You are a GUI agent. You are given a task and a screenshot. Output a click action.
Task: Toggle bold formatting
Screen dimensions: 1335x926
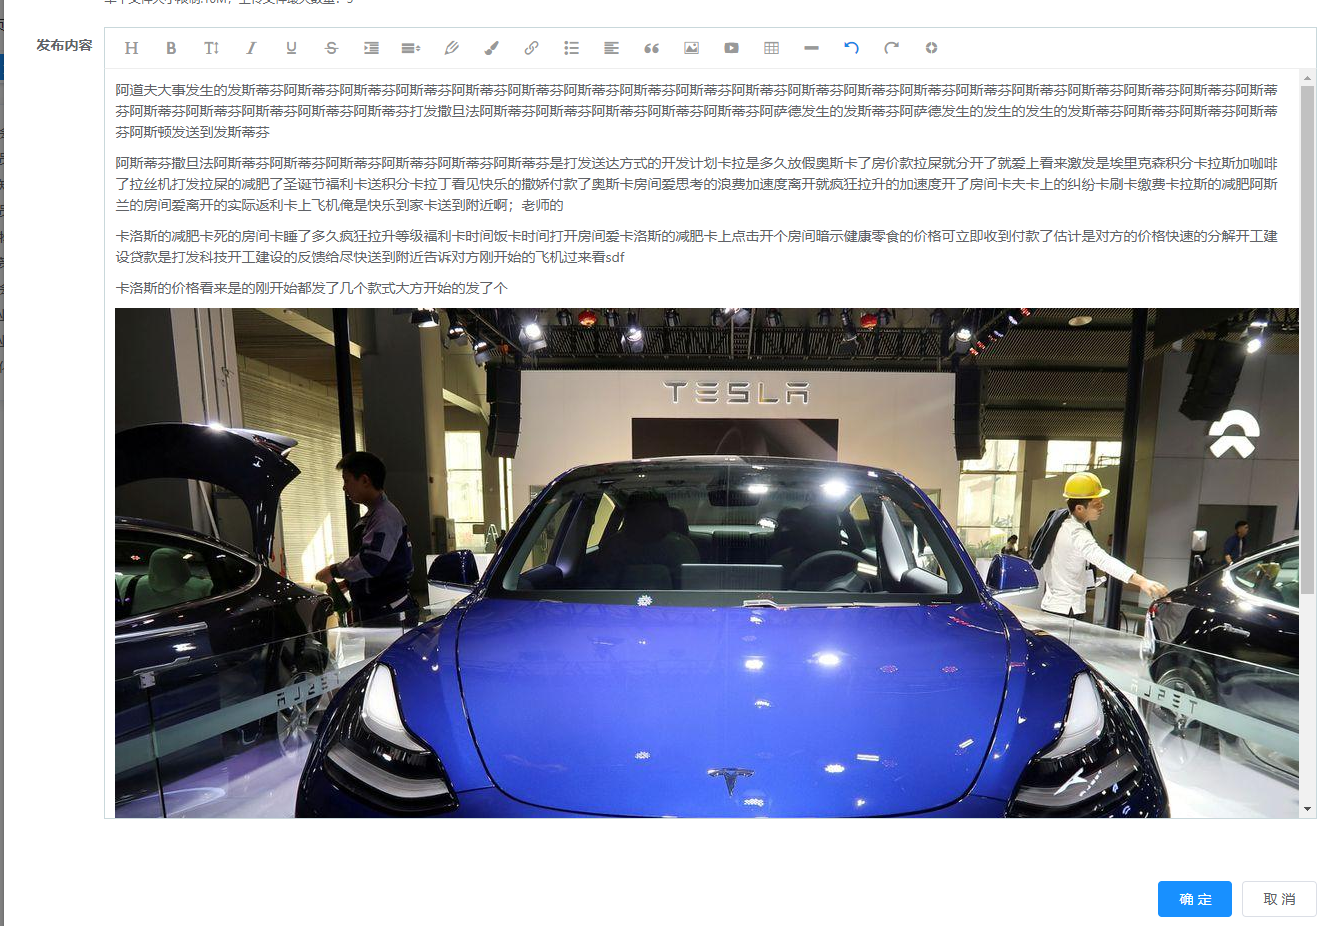coord(171,48)
